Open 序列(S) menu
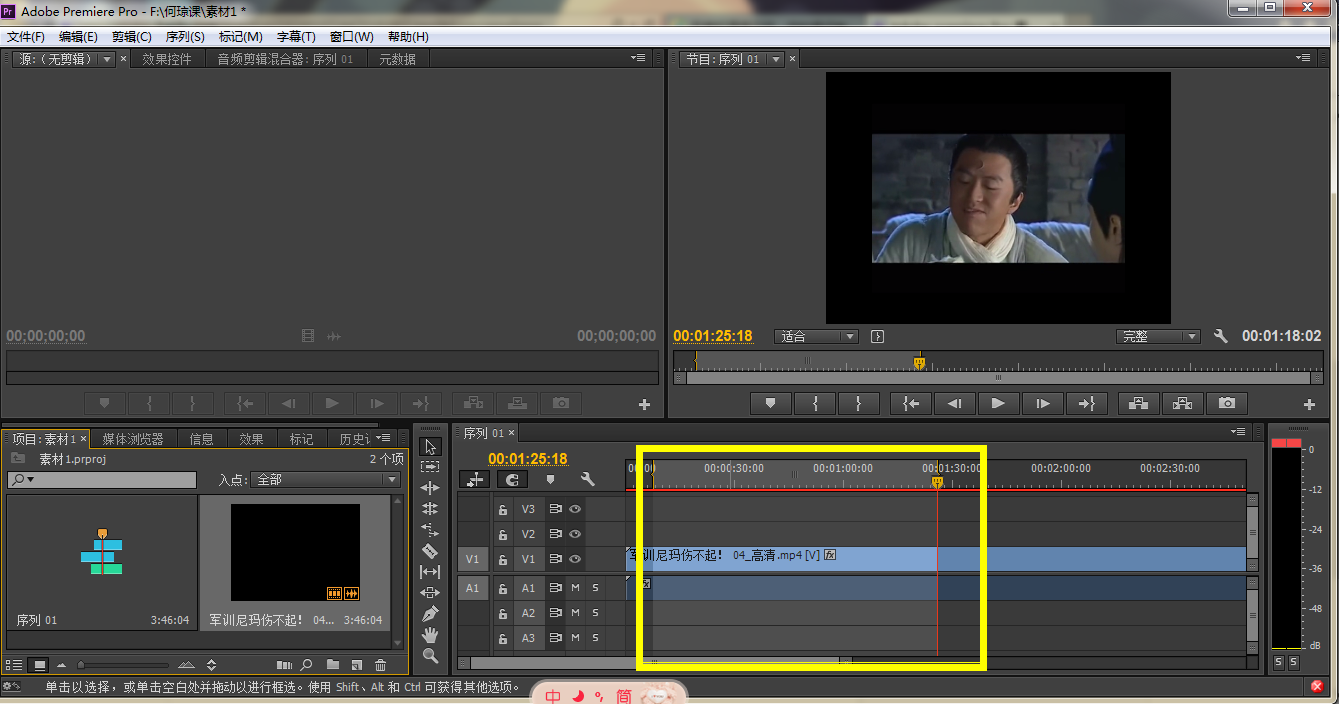Viewport: 1339px width, 704px height. pyautogui.click(x=185, y=37)
